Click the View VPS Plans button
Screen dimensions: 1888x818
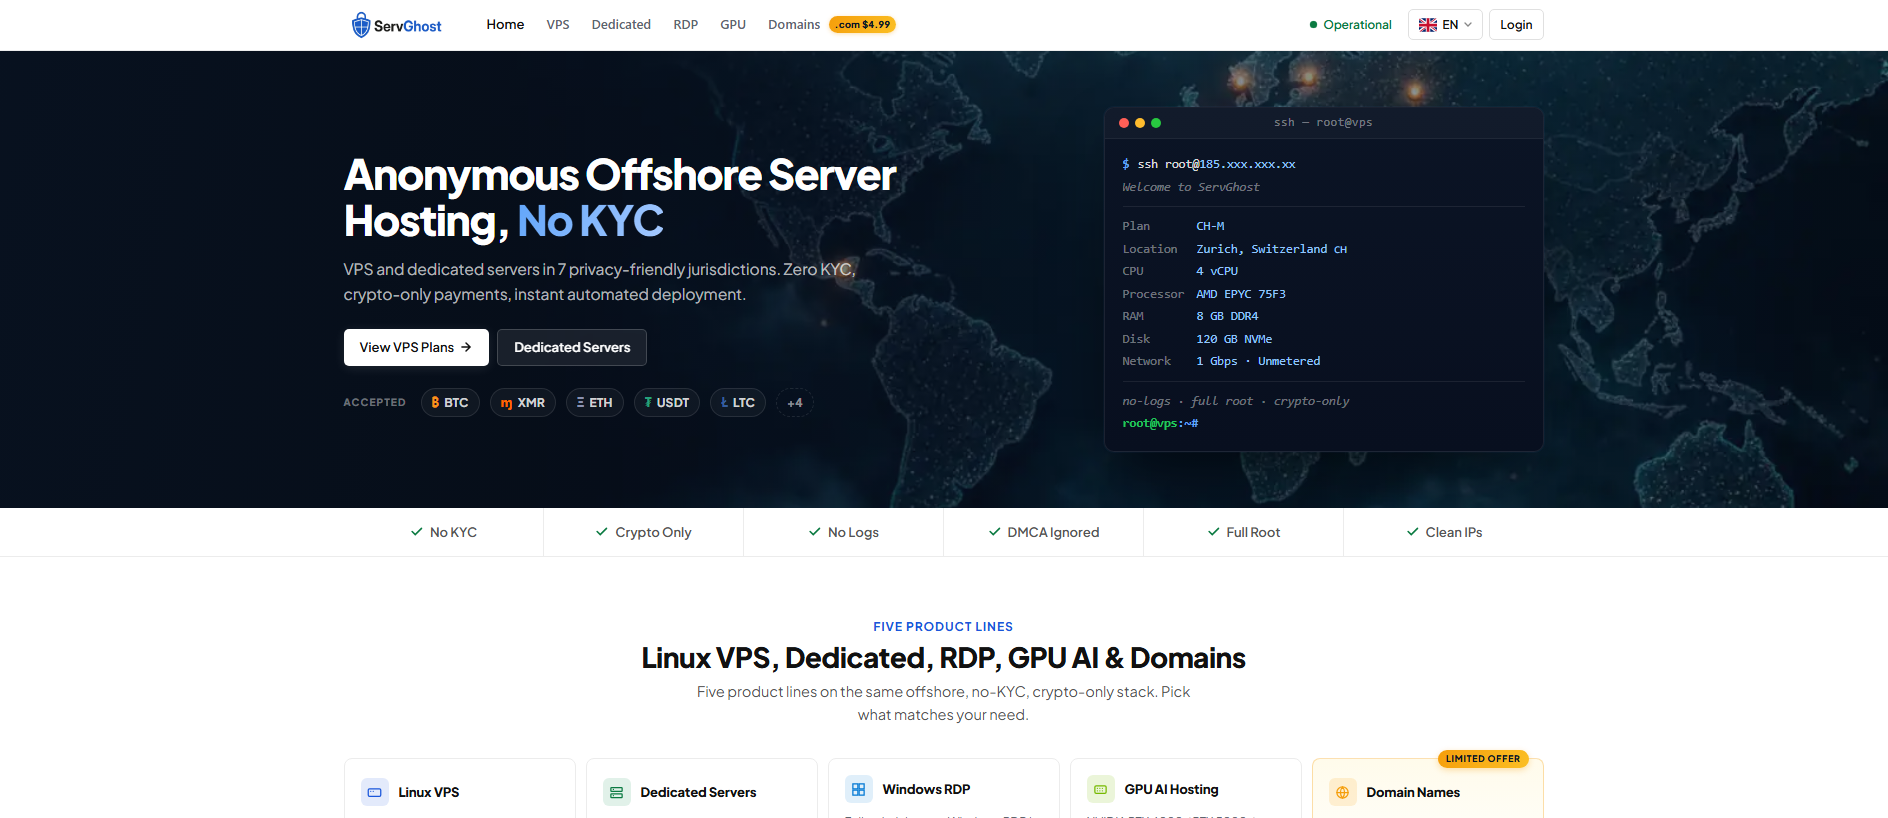pyautogui.click(x=416, y=347)
